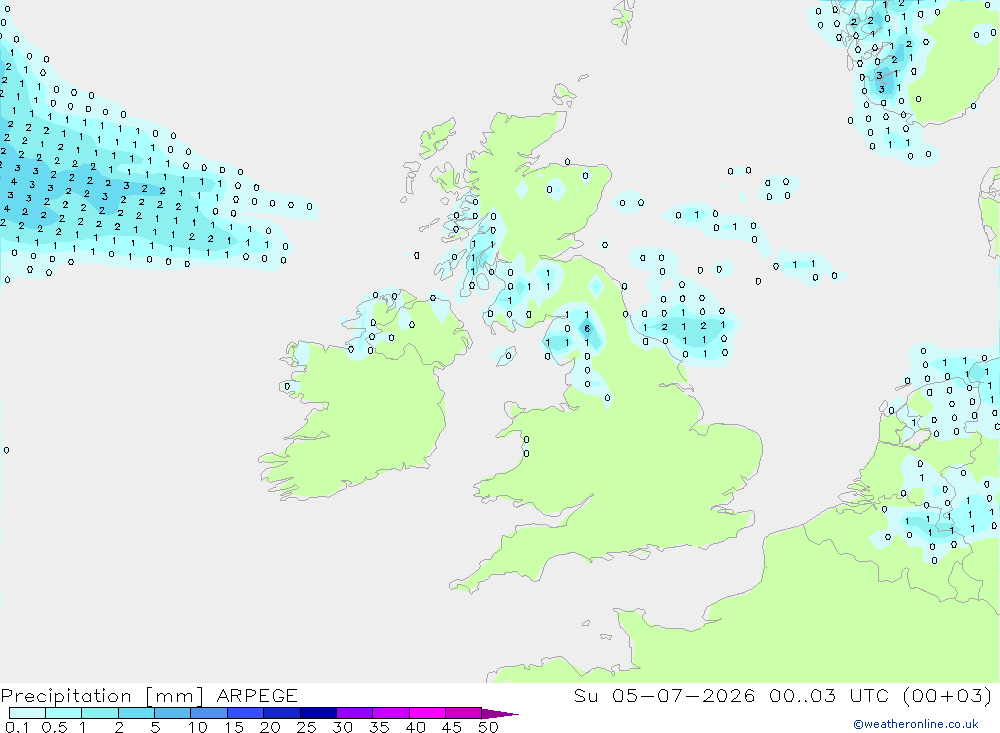Click the '0.5' legend scale label
The width and height of the screenshot is (1000, 733).
point(54,727)
